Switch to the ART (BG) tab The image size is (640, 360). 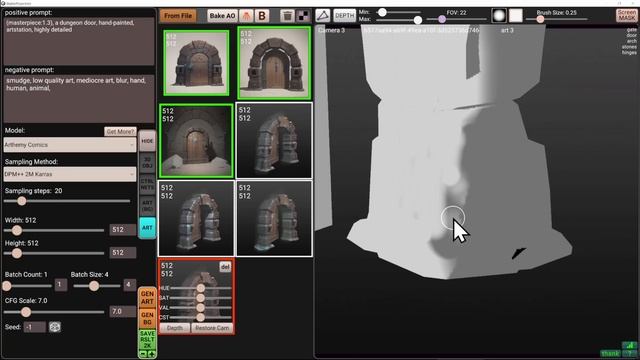point(147,206)
